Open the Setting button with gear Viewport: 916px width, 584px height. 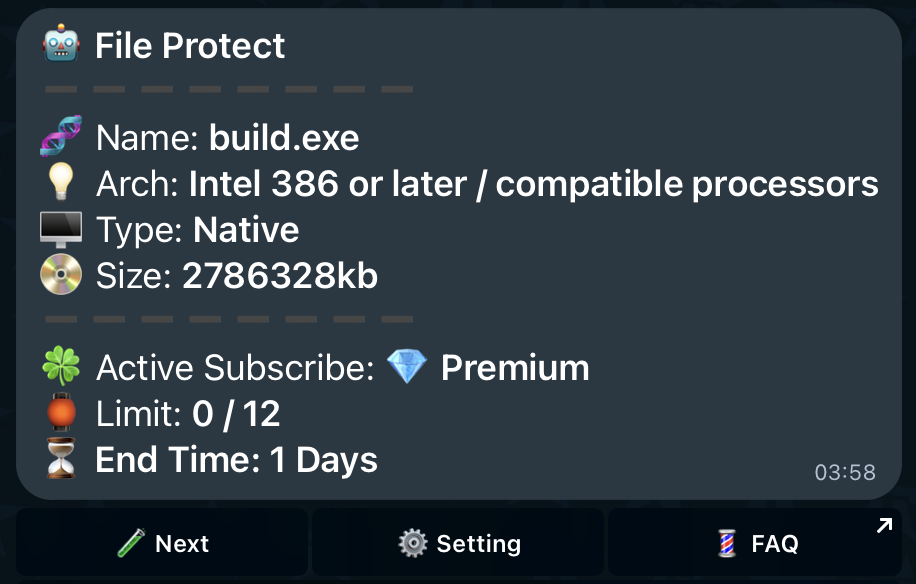pos(458,543)
